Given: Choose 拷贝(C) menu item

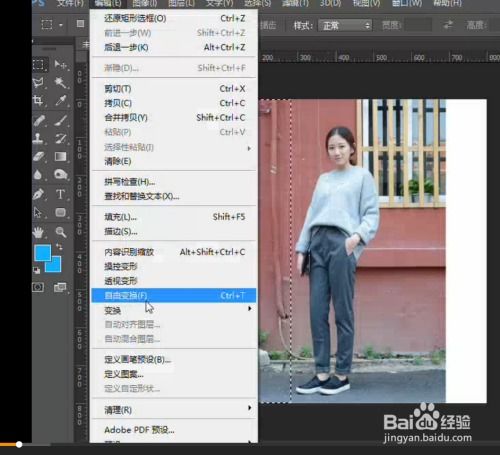Looking at the screenshot, I should pos(174,103).
